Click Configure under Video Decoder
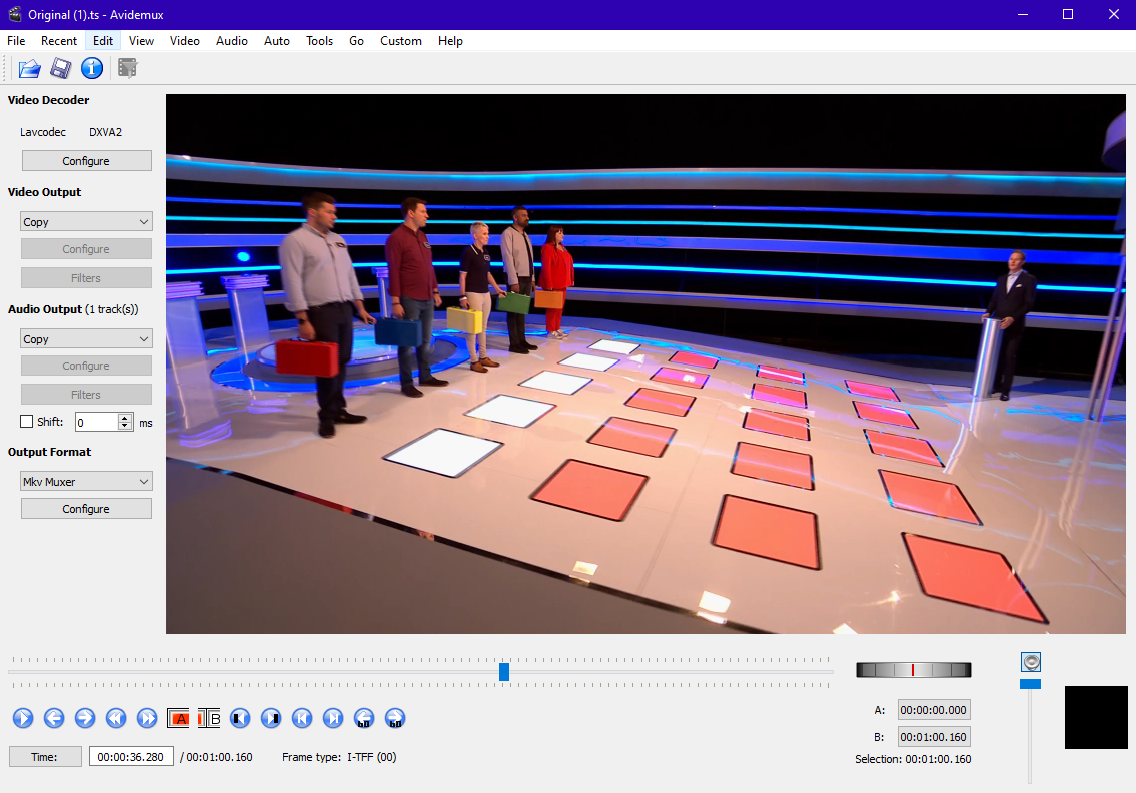Image resolution: width=1136 pixels, height=793 pixels. [86, 161]
